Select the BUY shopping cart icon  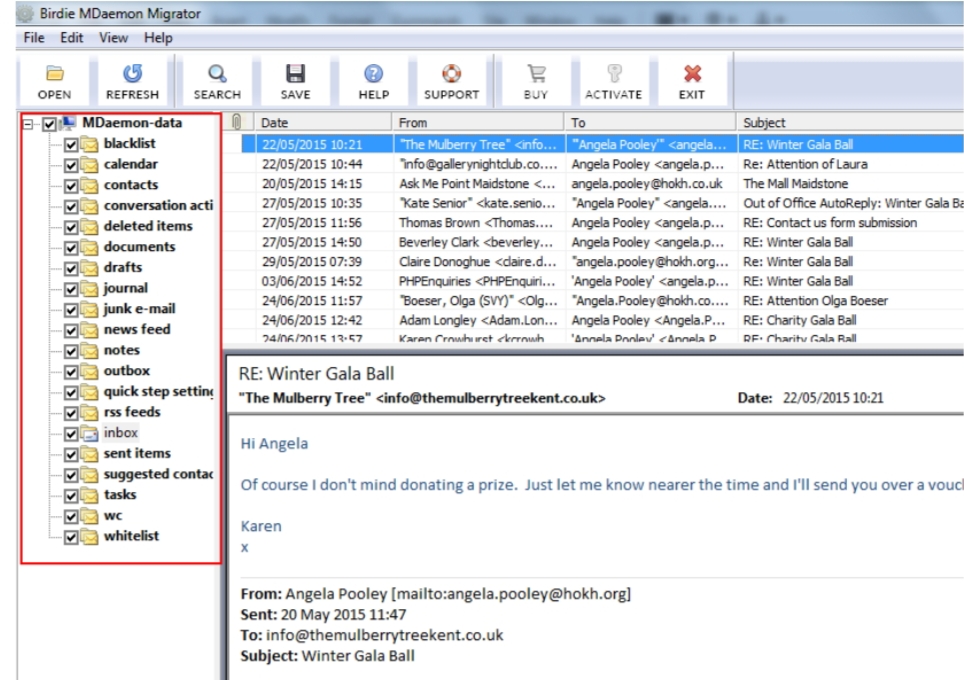535,80
